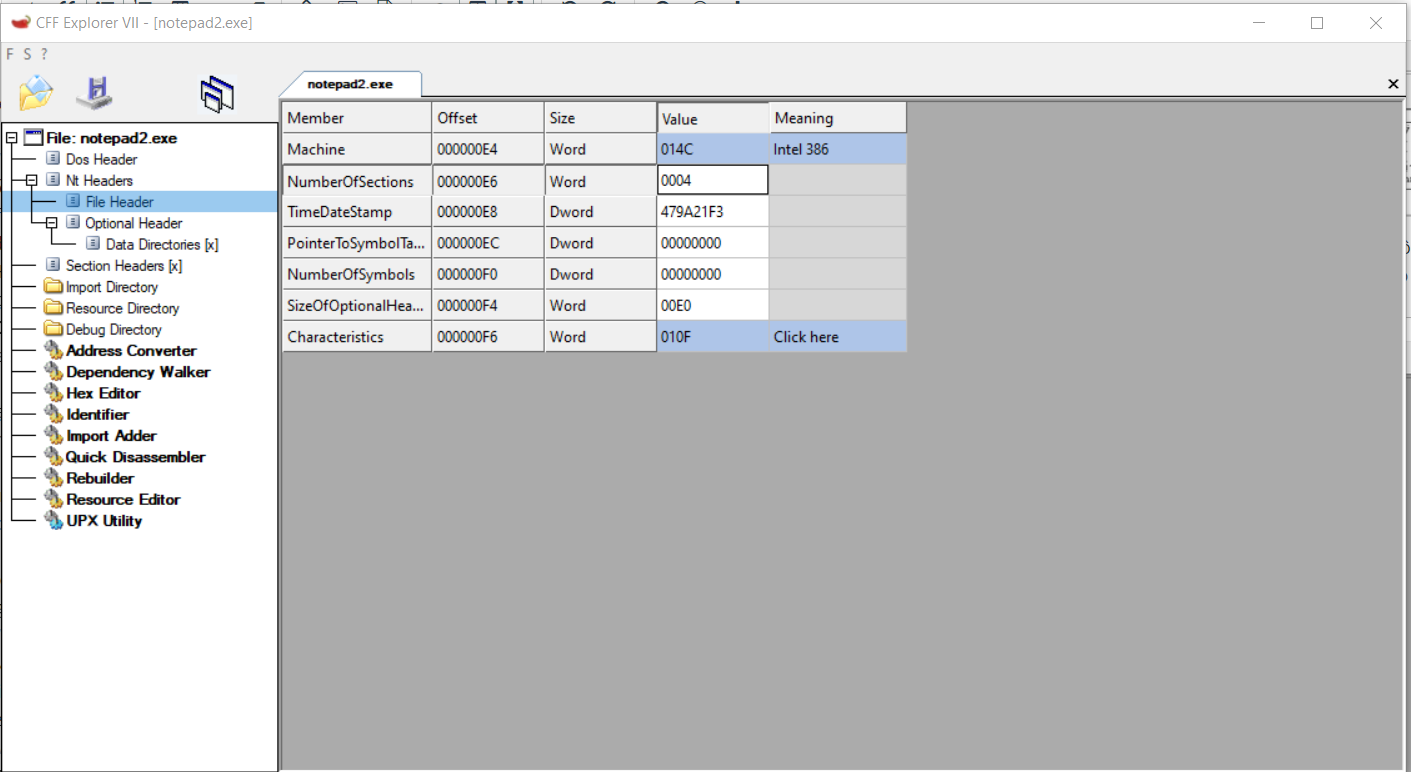Edit the NumberOfSections value field 0004
The height and width of the screenshot is (772, 1411).
pos(713,180)
